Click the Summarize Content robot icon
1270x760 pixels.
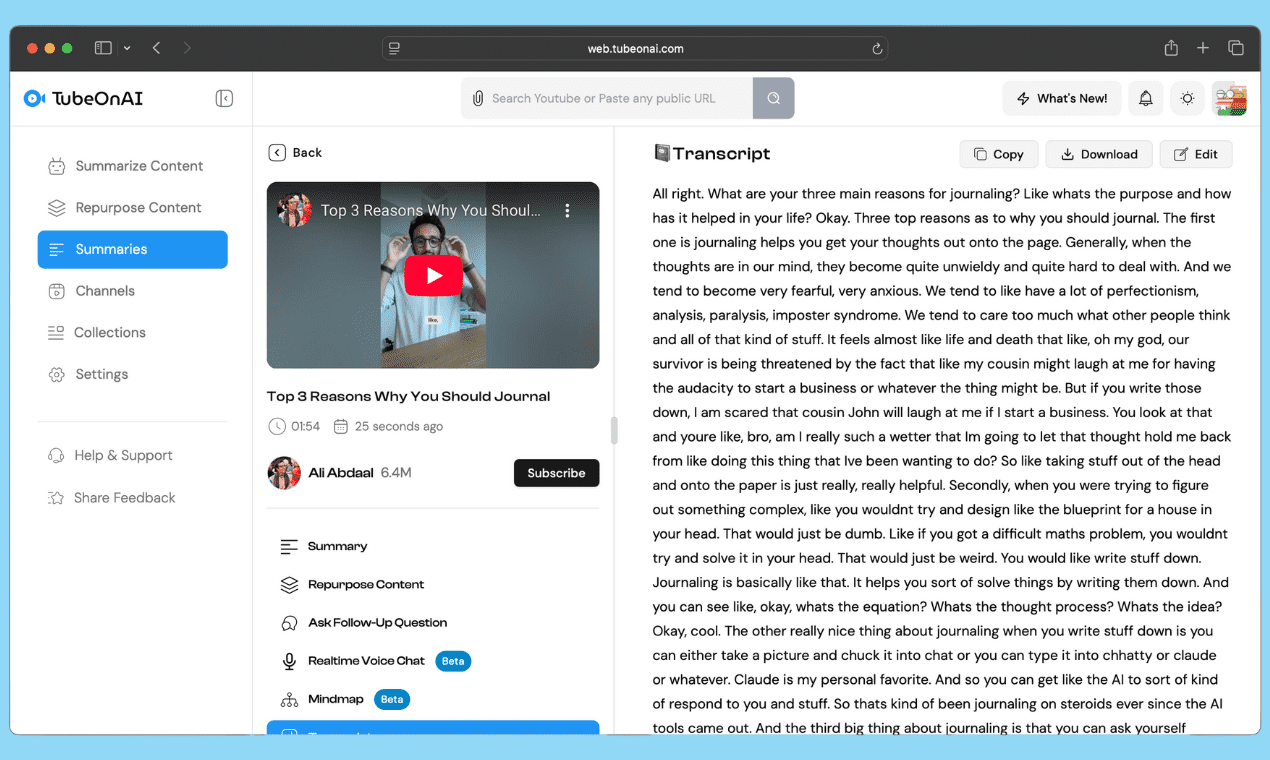click(57, 166)
